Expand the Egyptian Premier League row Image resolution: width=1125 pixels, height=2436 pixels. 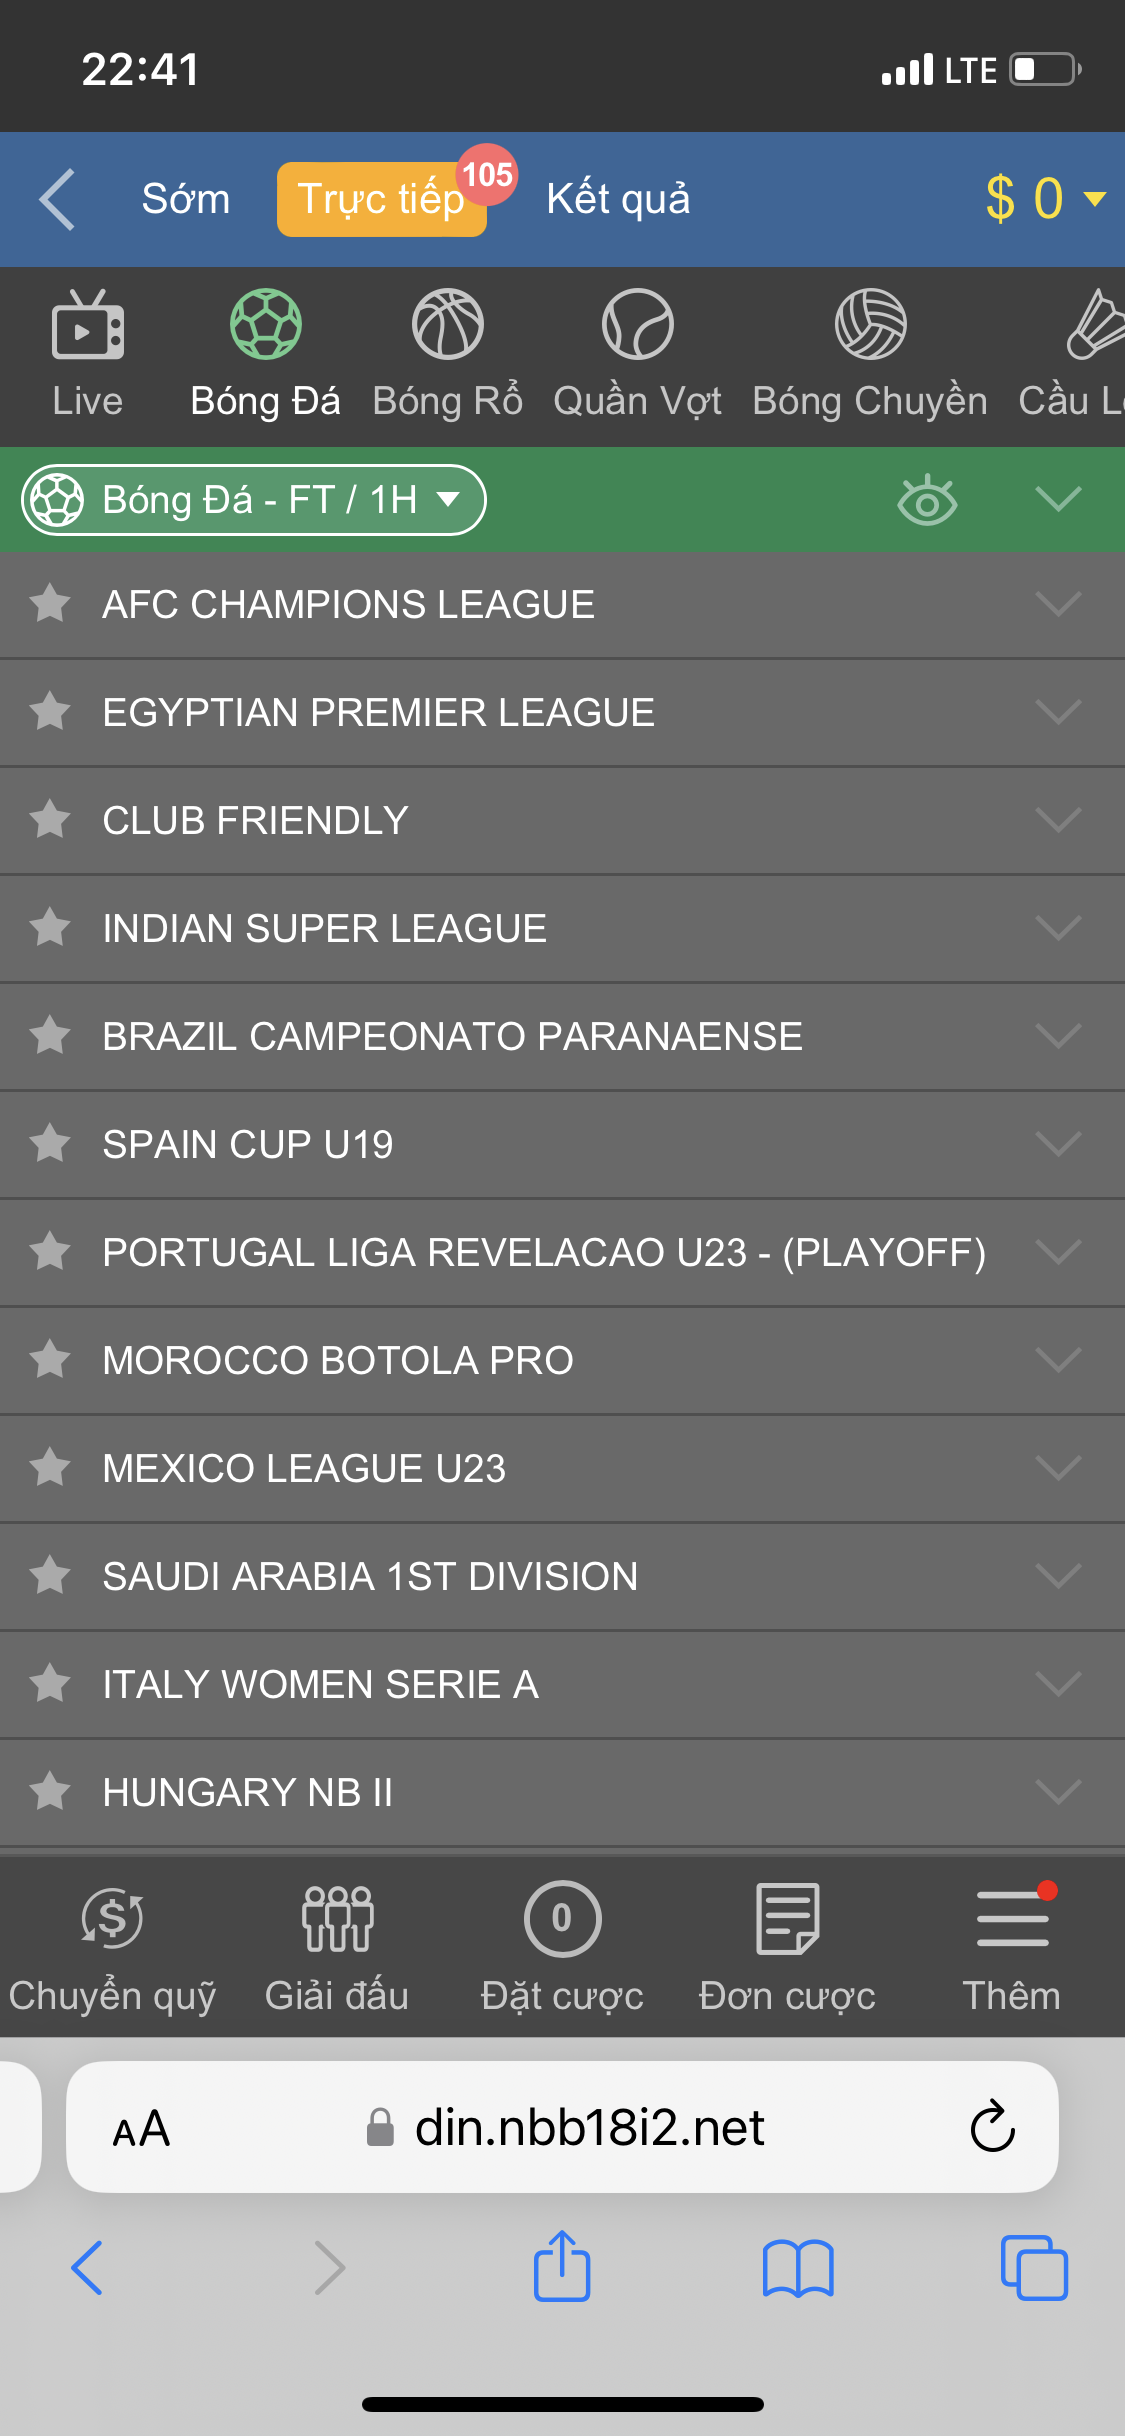coord(1058,712)
